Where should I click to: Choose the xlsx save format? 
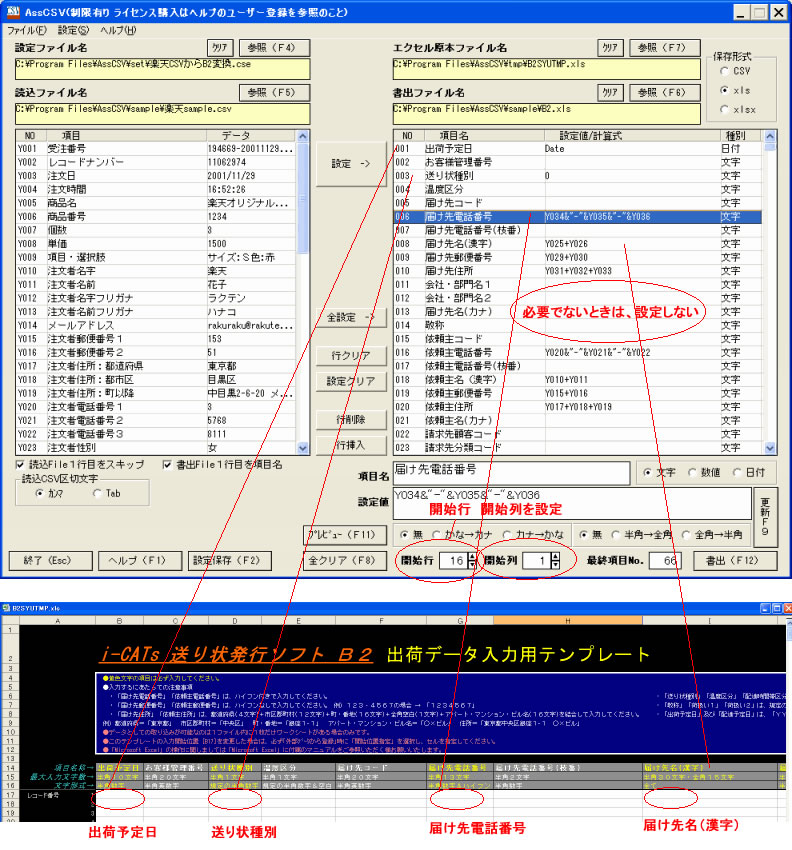(725, 108)
